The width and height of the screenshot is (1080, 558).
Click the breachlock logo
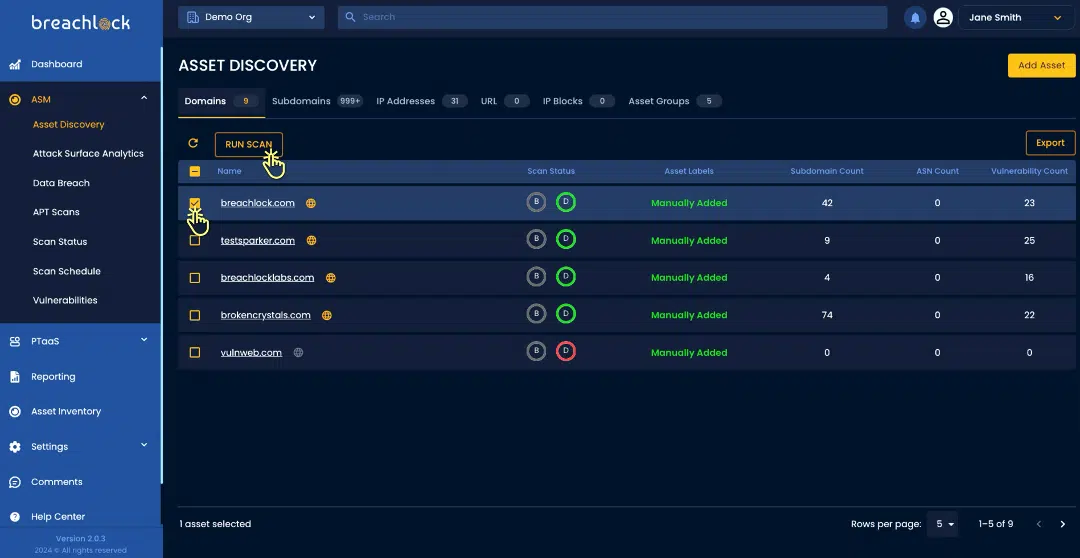81,23
